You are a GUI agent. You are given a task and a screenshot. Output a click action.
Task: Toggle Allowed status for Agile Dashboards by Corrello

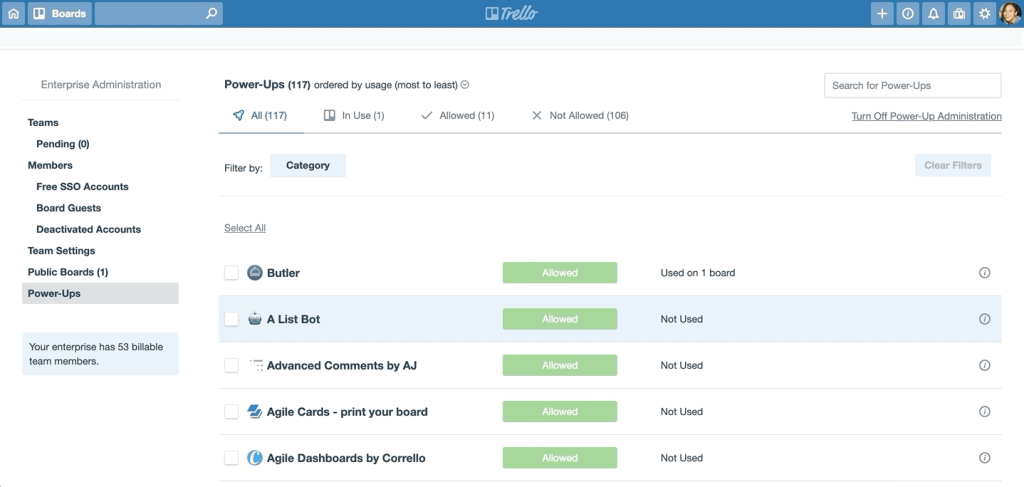click(x=560, y=458)
